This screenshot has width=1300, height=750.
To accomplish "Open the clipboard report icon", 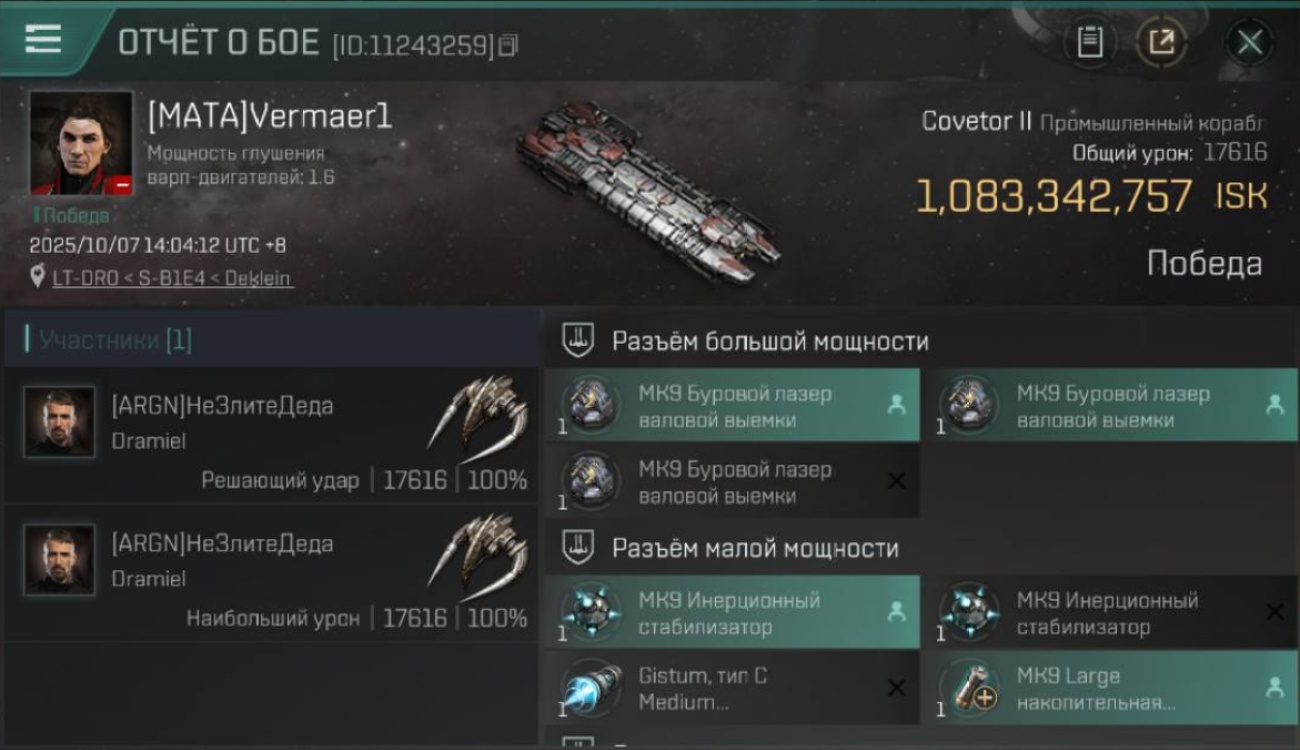I will (x=1090, y=42).
